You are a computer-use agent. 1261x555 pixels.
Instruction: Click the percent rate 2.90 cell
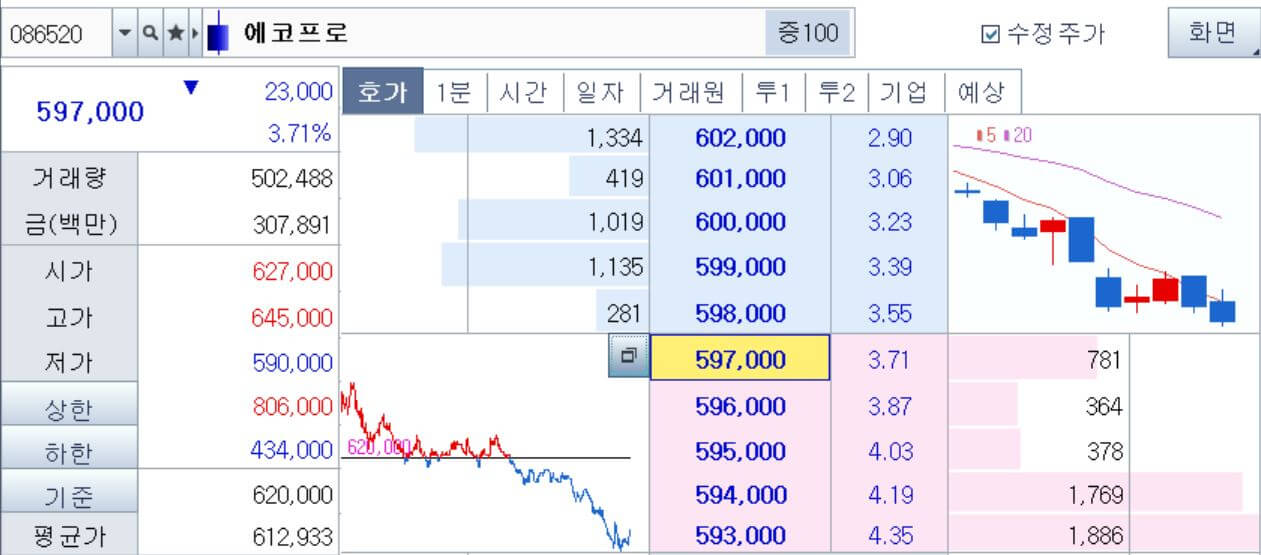889,138
